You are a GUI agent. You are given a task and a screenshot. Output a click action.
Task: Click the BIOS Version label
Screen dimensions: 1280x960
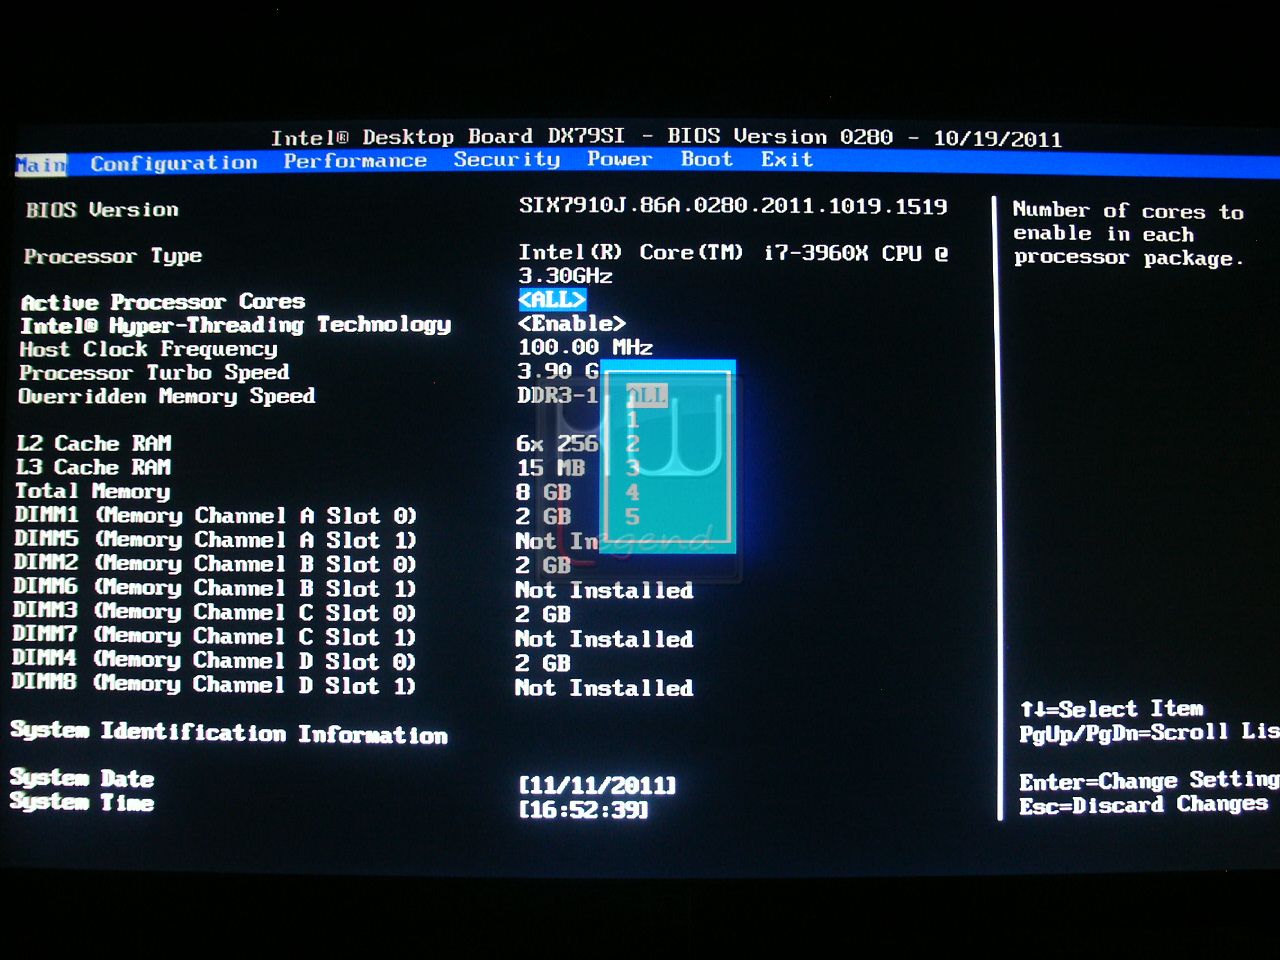102,210
